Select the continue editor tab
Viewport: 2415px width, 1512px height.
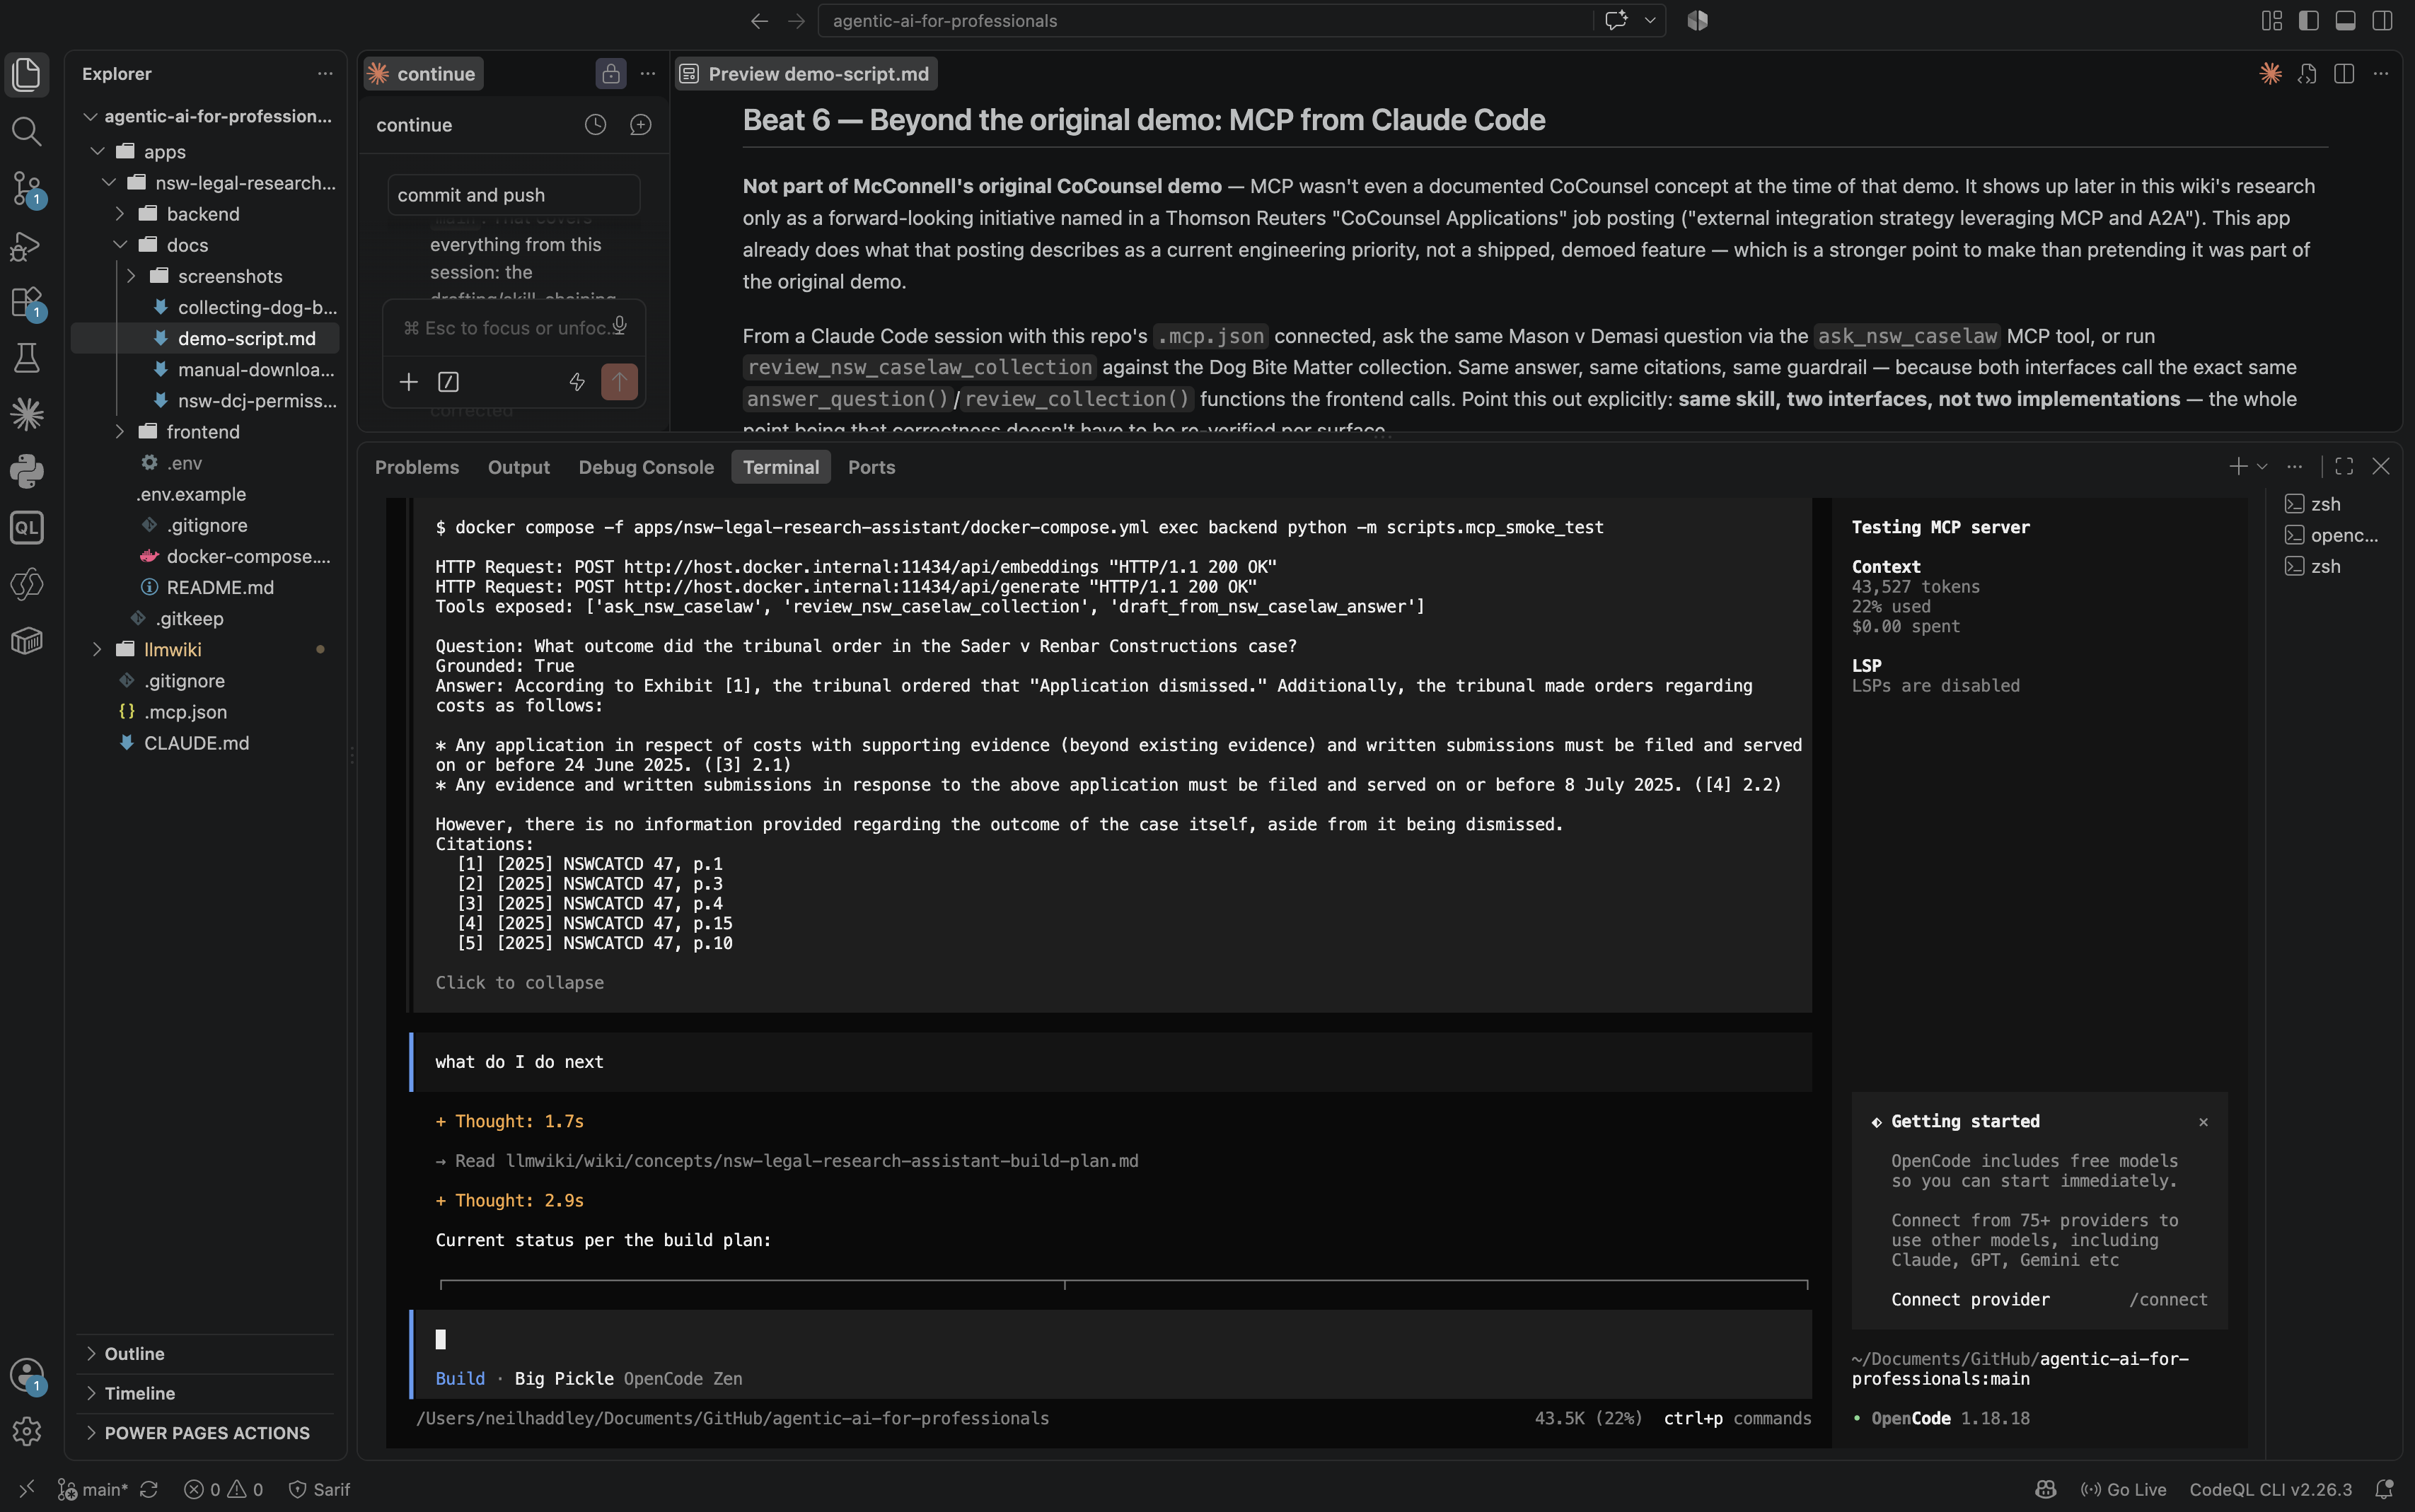(423, 74)
